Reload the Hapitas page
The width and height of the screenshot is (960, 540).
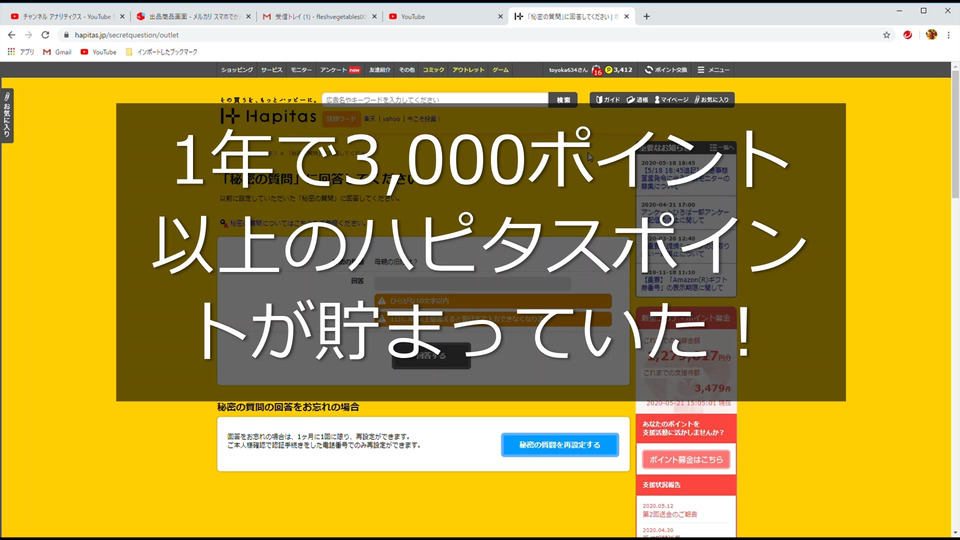tap(45, 35)
